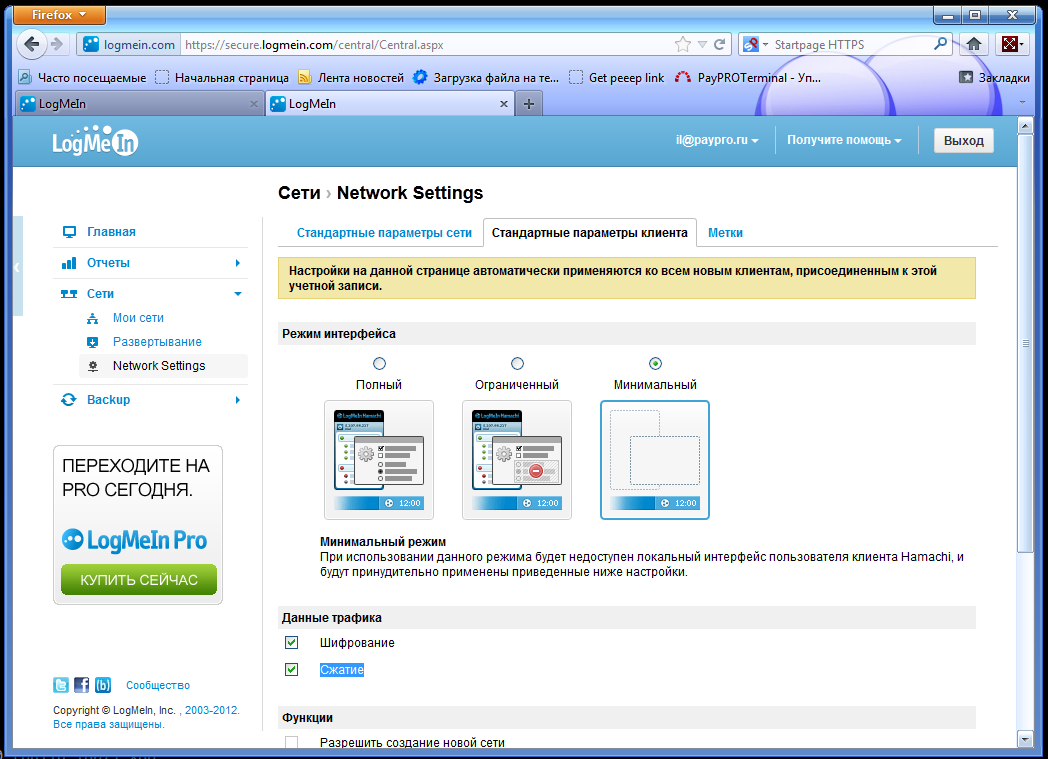Open a new tab with plus button
Screen dimensions: 1048x759
tap(529, 104)
